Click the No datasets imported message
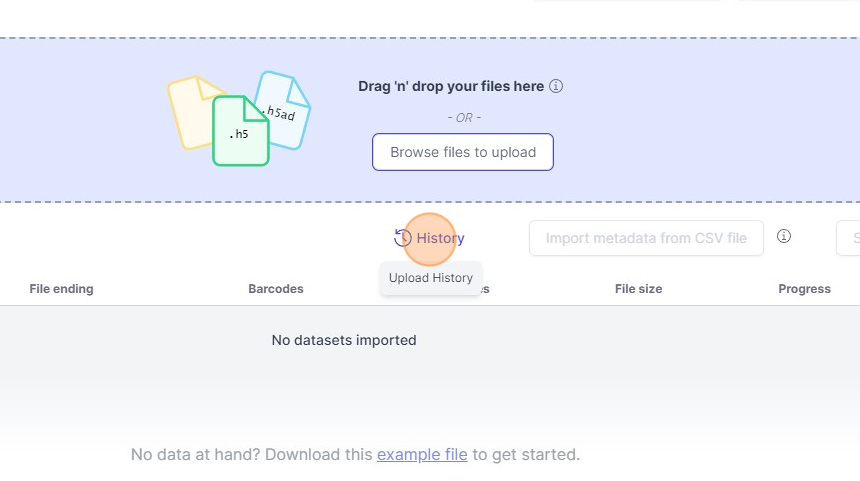The height and width of the screenshot is (481, 860). click(x=344, y=340)
